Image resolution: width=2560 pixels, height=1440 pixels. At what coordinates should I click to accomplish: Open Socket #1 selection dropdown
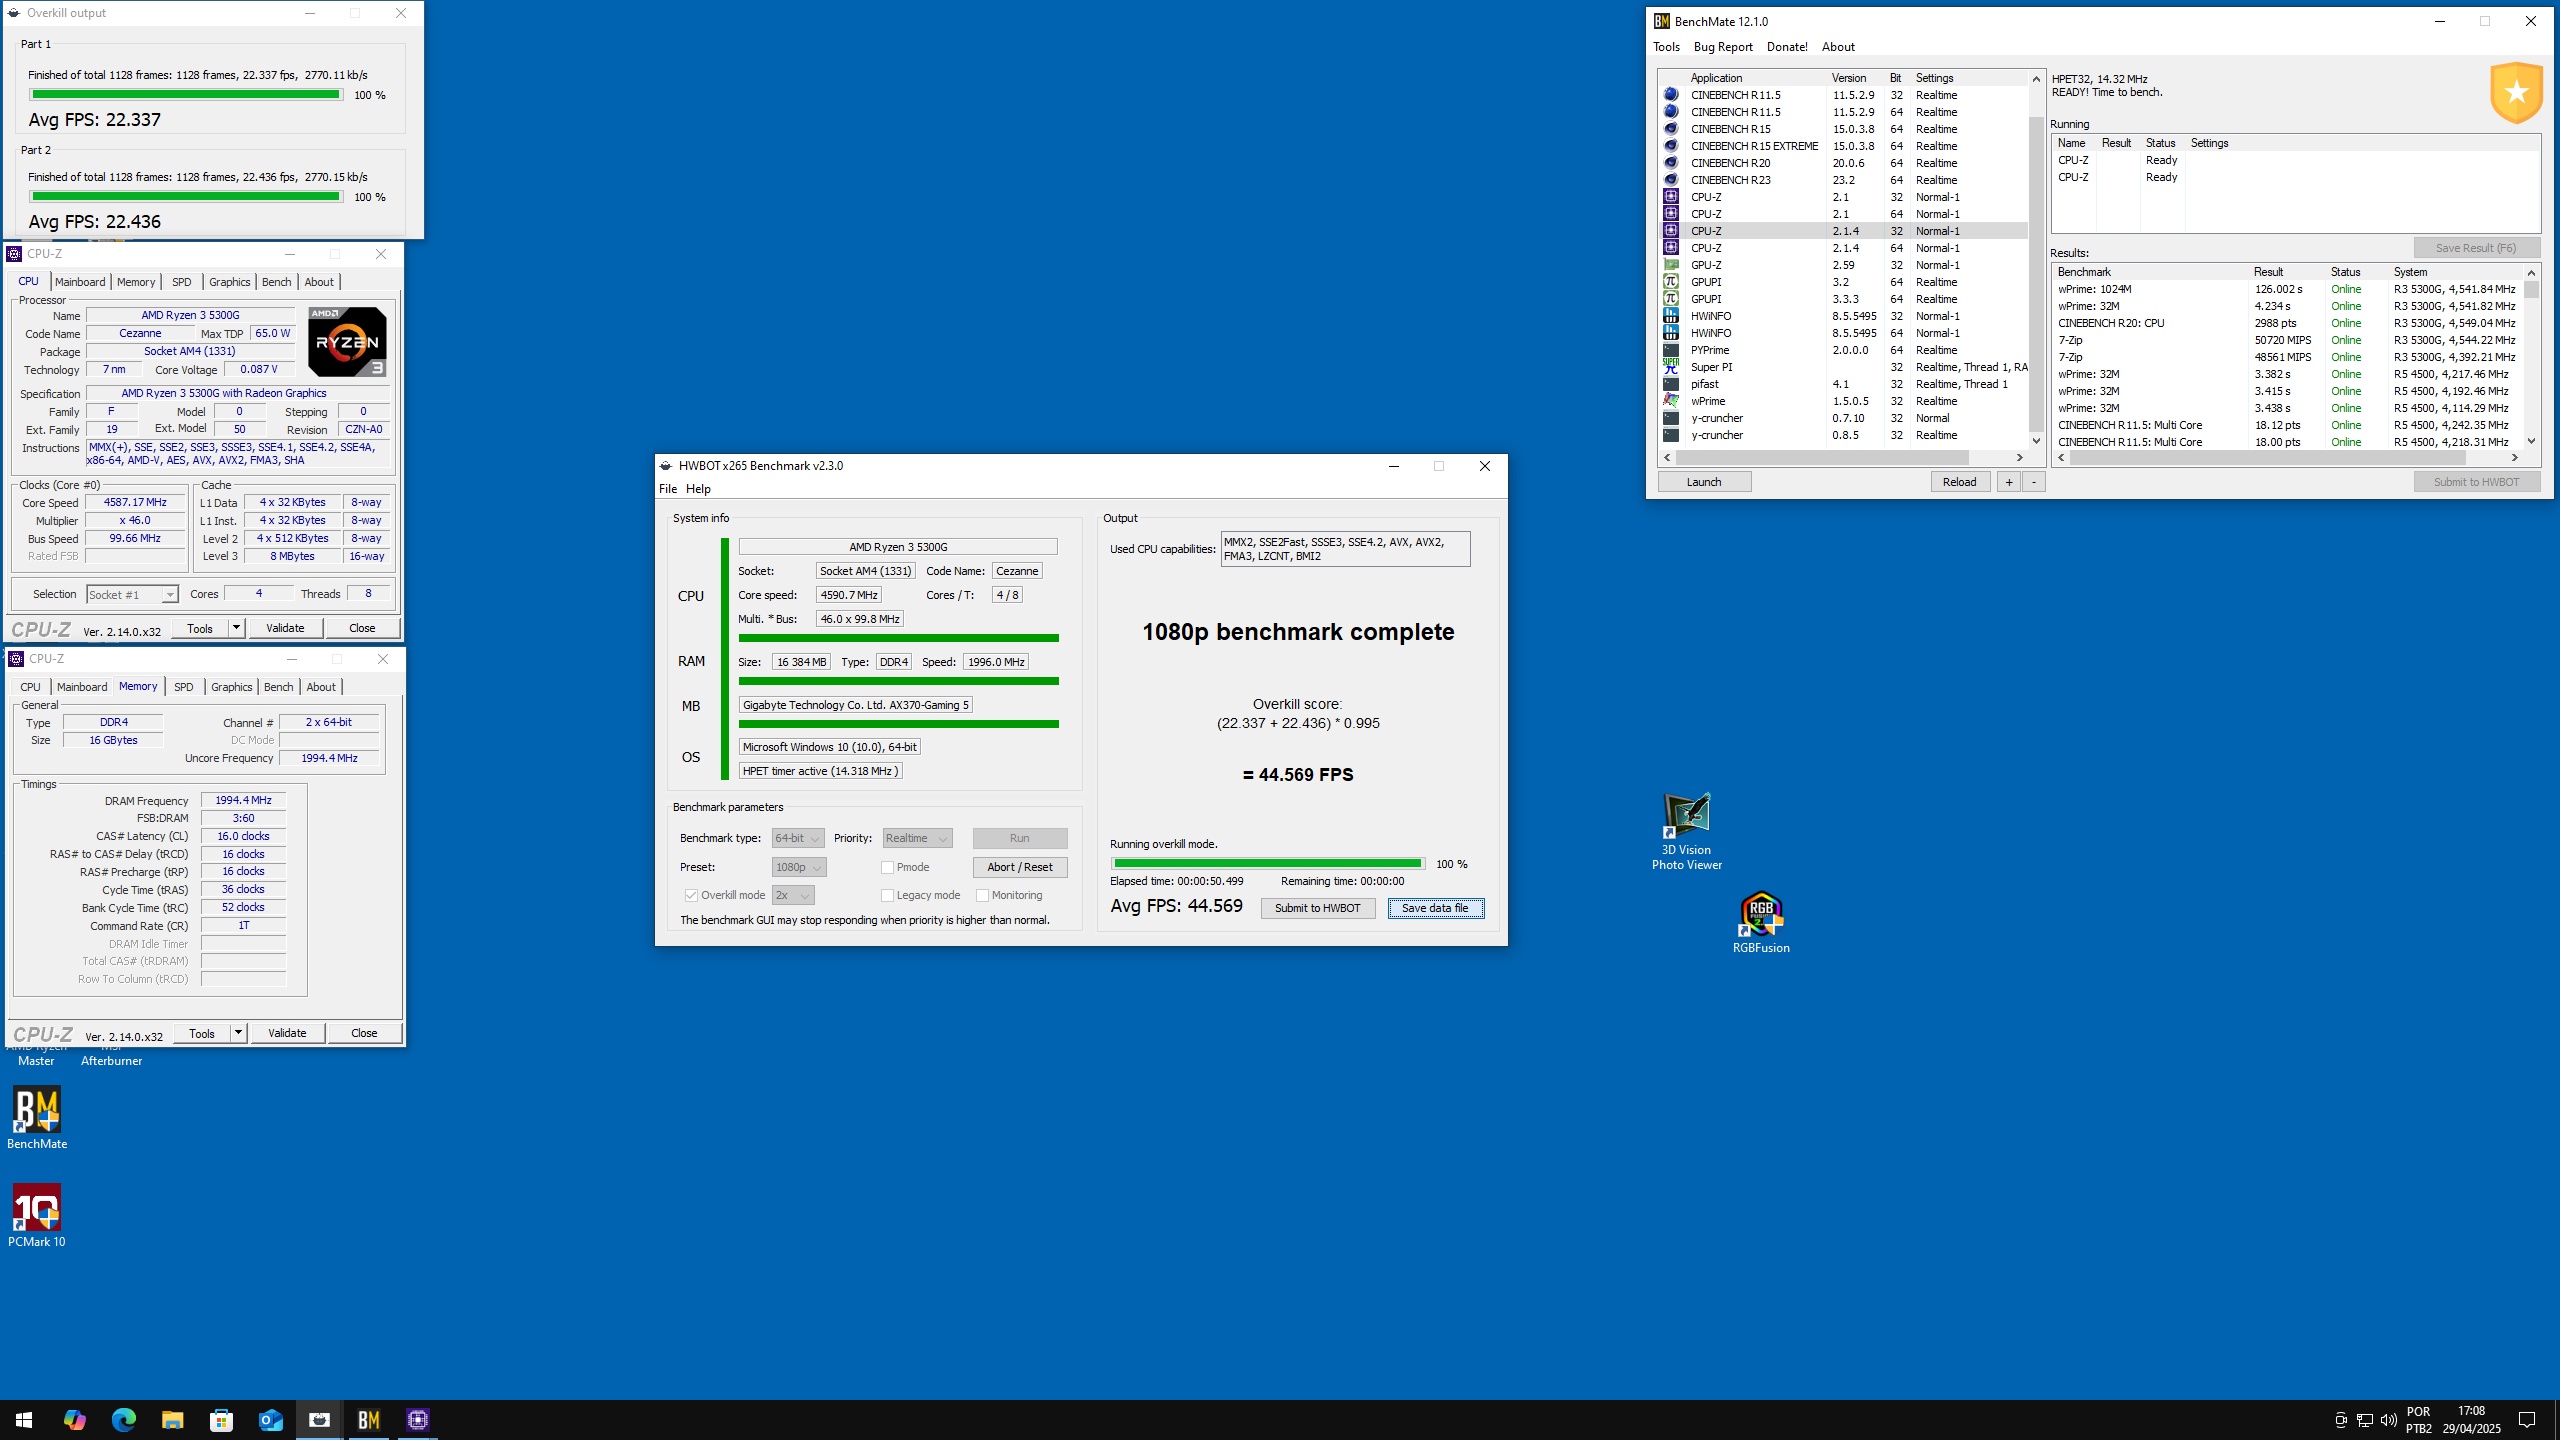tap(132, 594)
